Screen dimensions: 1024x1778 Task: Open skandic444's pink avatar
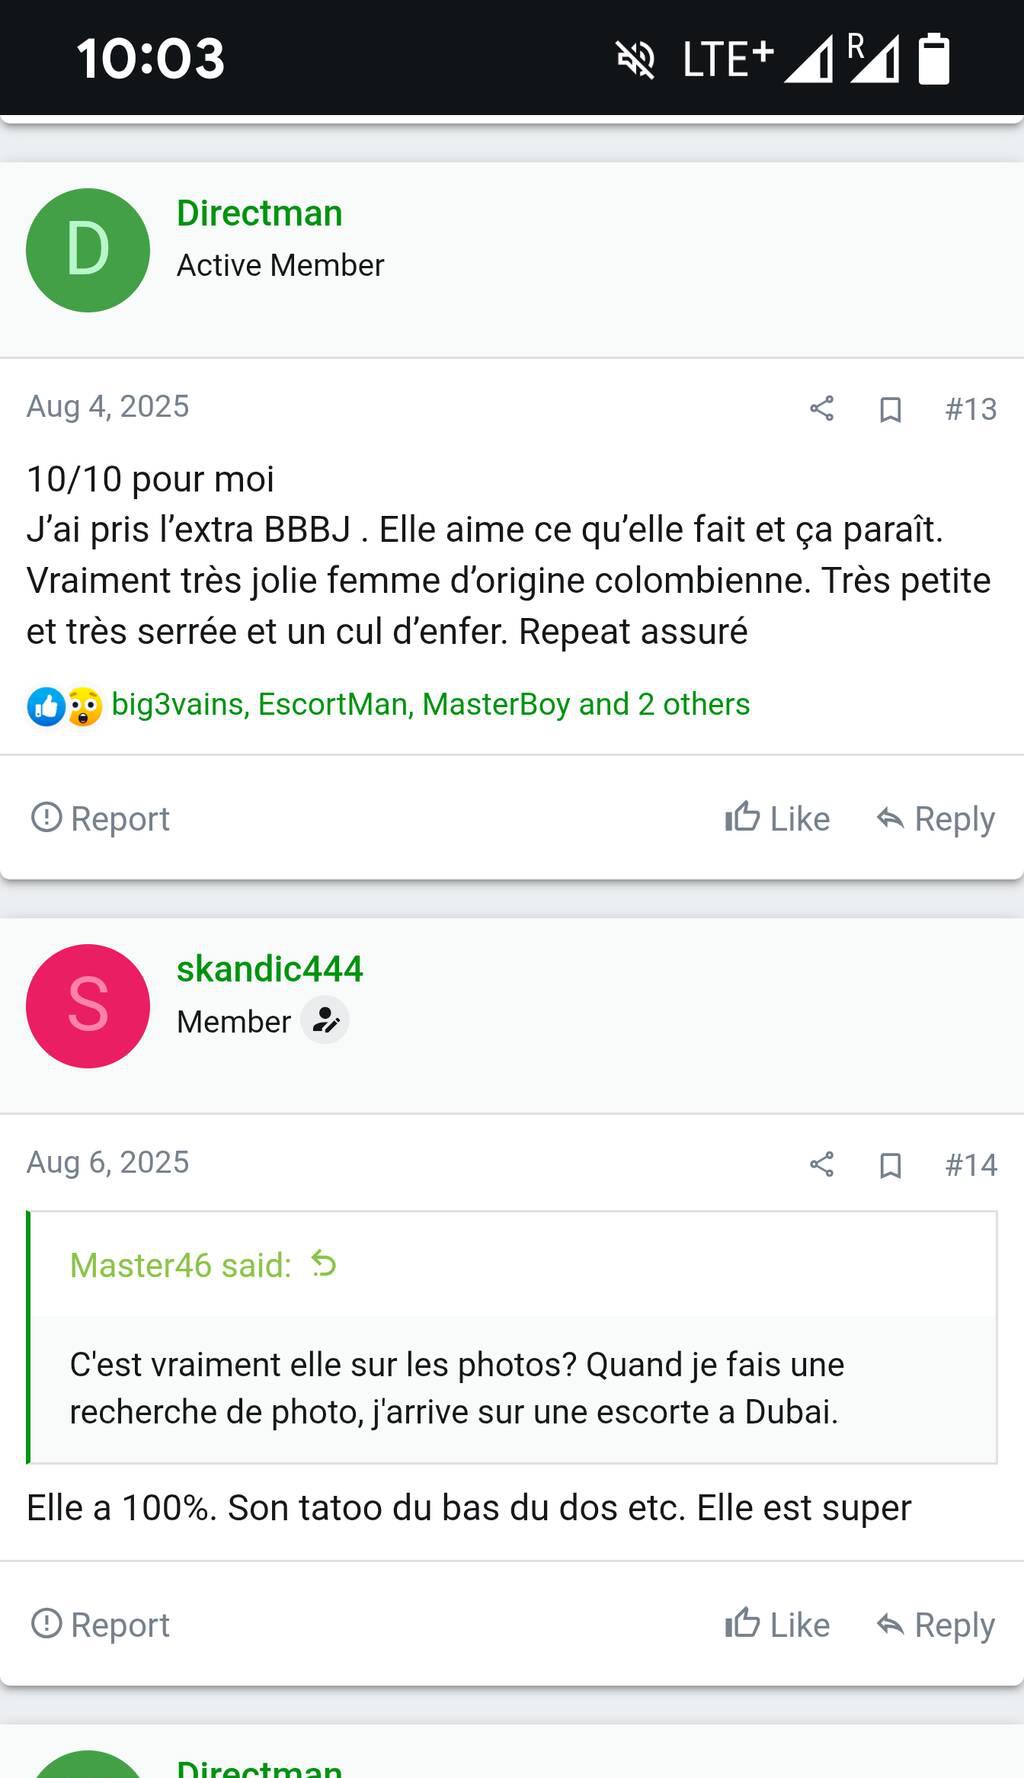[x=88, y=1006]
